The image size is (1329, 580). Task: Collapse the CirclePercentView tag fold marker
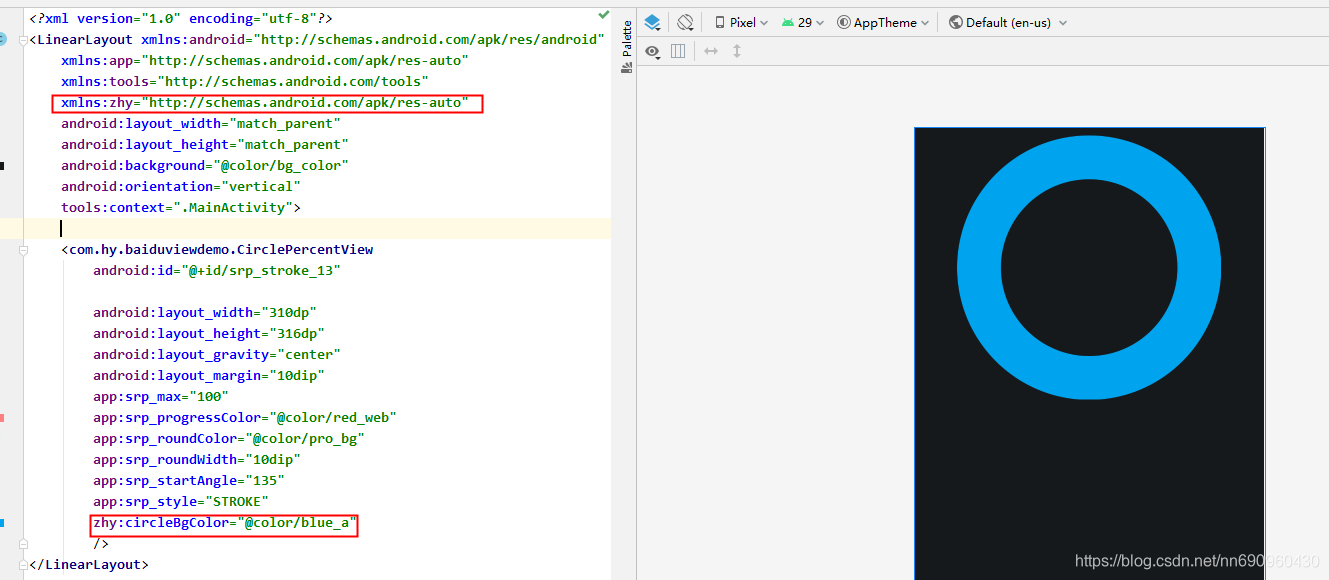tap(23, 250)
